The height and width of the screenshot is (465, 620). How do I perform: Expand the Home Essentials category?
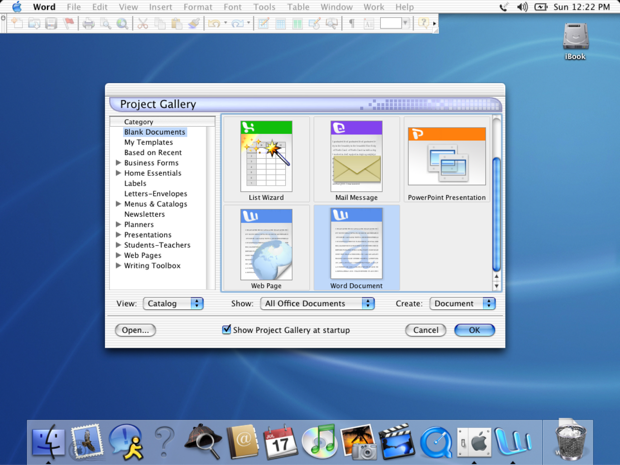[118, 173]
